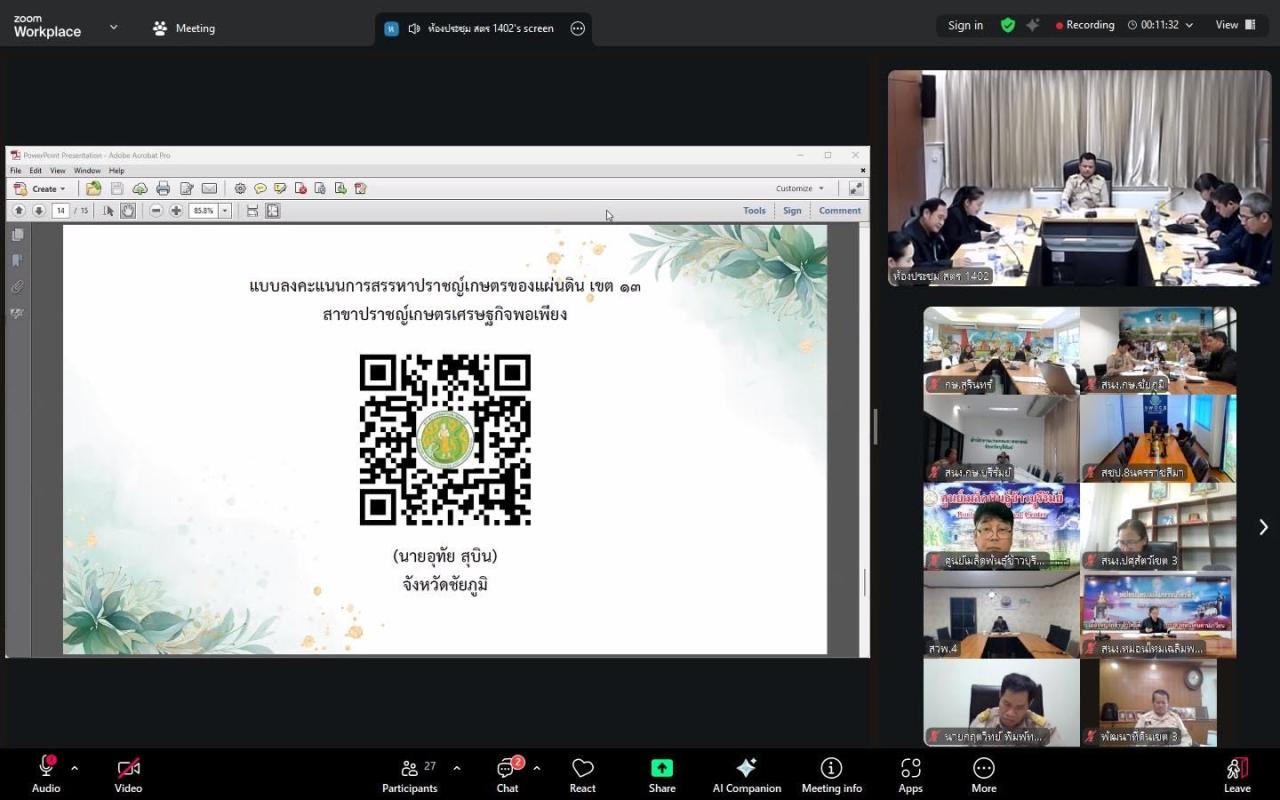Open the attachments paperclip panel in Acrobat

[17, 287]
